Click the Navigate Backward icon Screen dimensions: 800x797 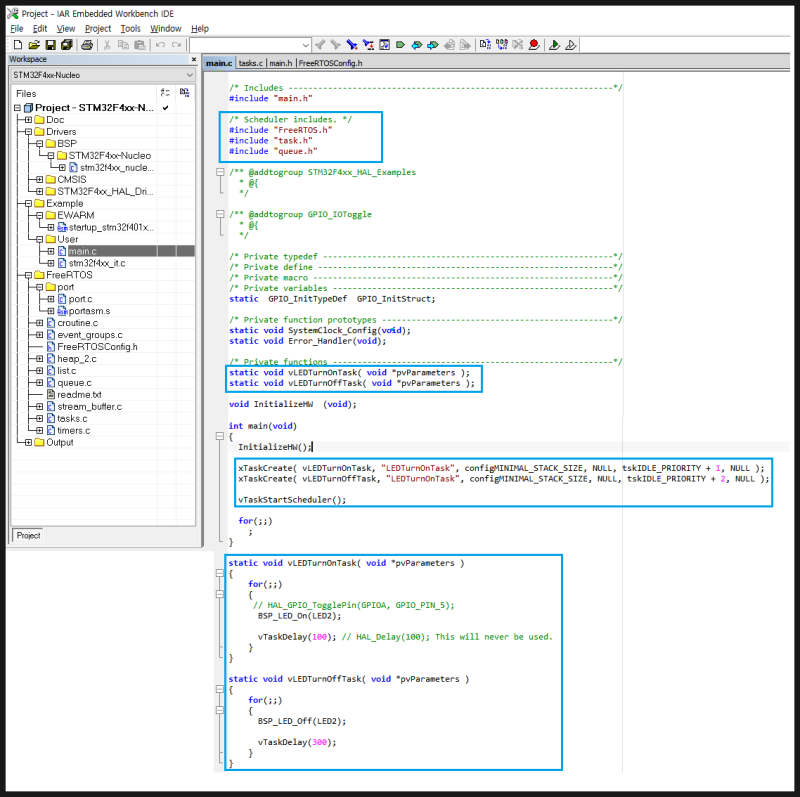point(449,45)
